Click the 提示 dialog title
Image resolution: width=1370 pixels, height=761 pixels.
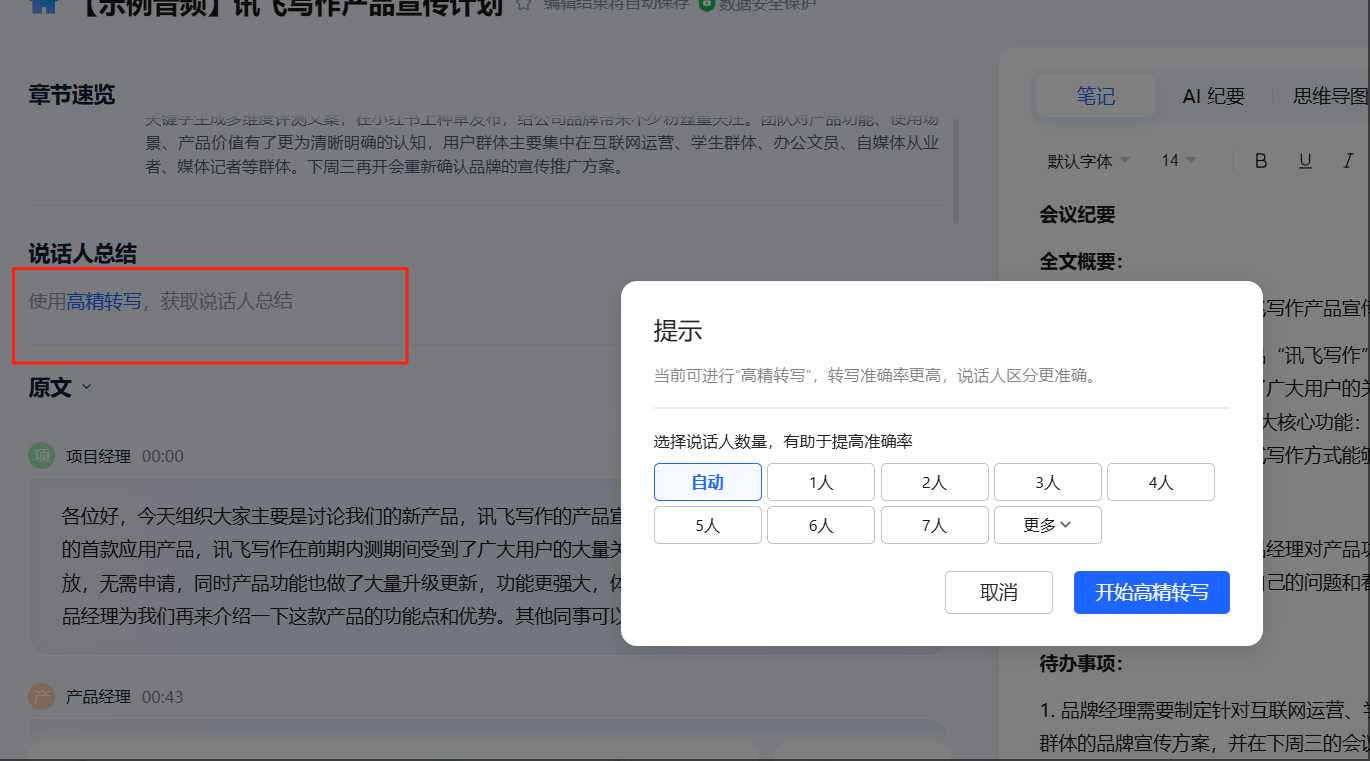678,331
